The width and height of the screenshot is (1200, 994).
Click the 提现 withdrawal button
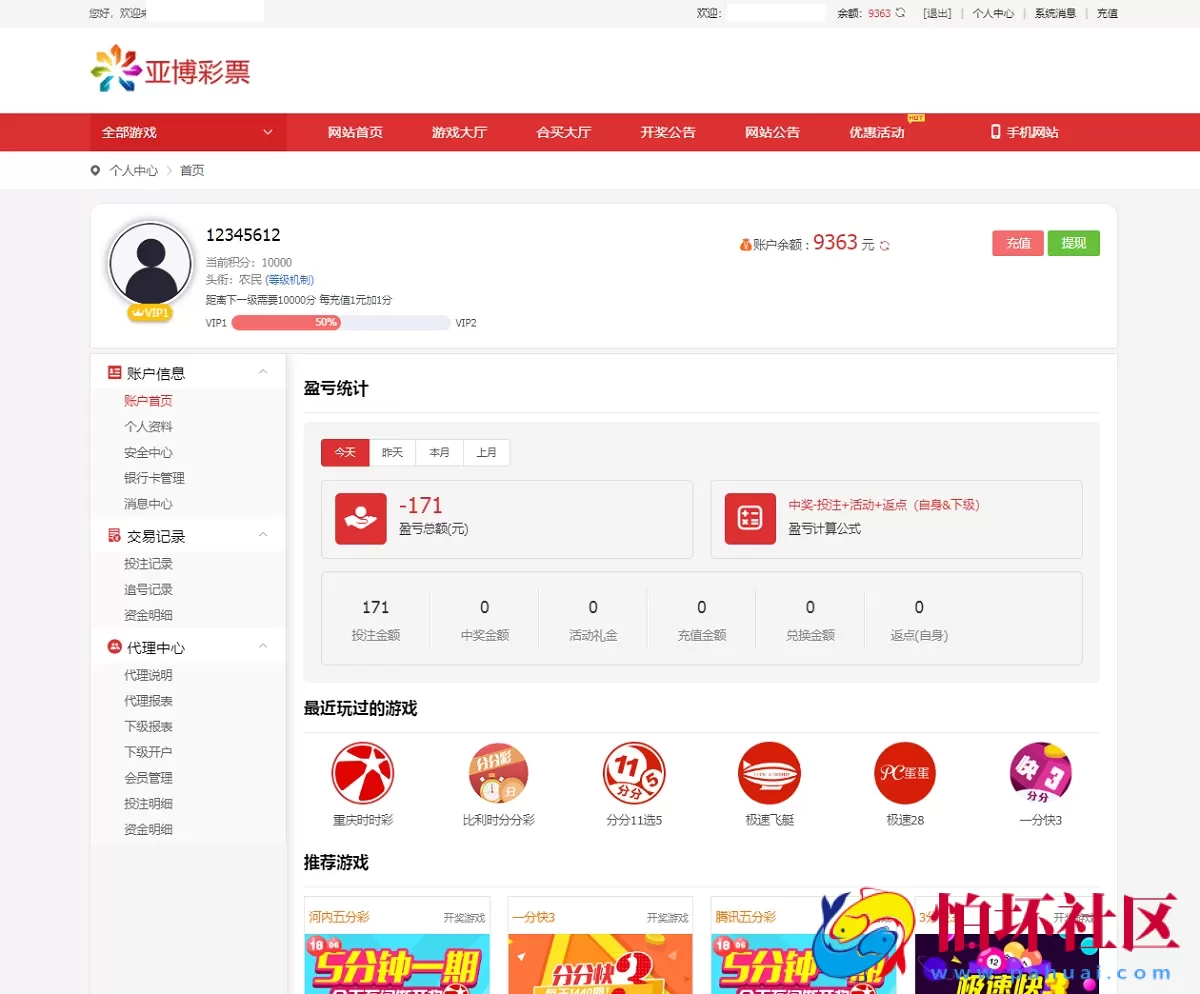(x=1073, y=243)
